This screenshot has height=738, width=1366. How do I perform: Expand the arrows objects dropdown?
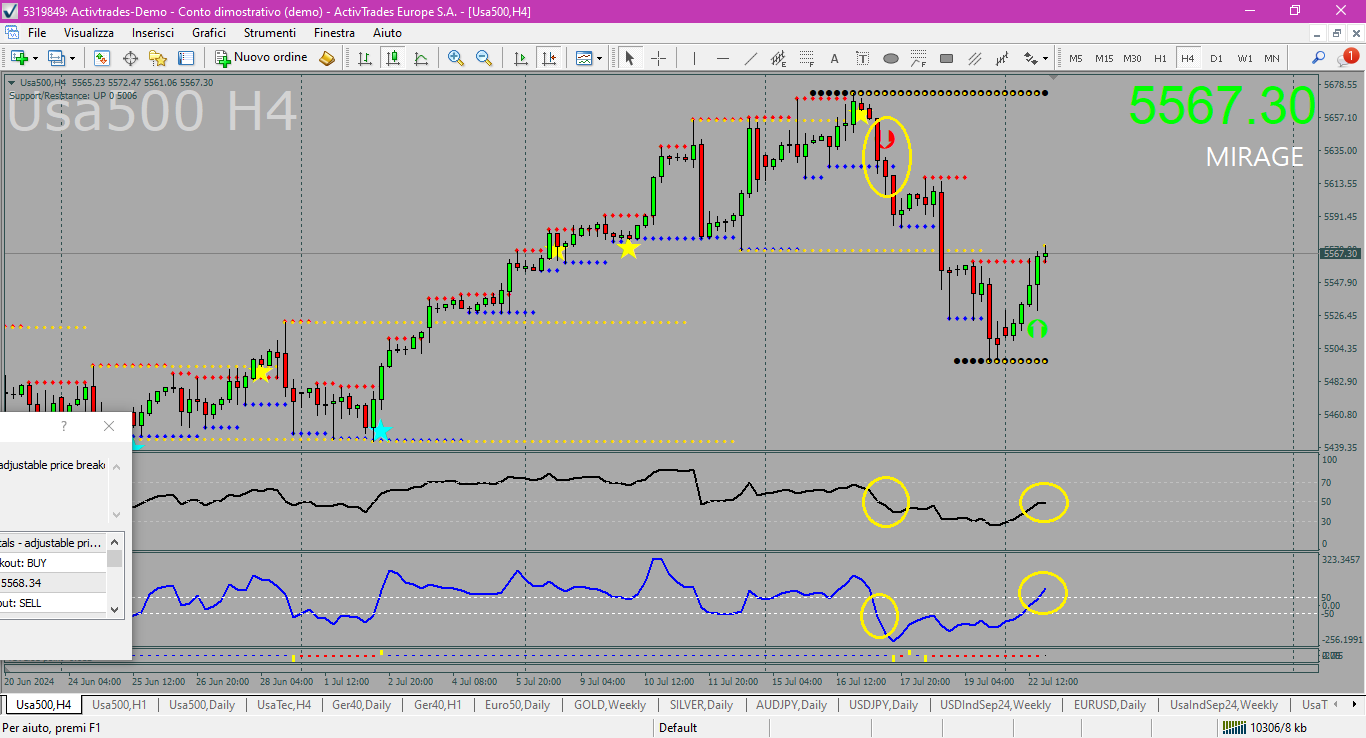[1046, 58]
